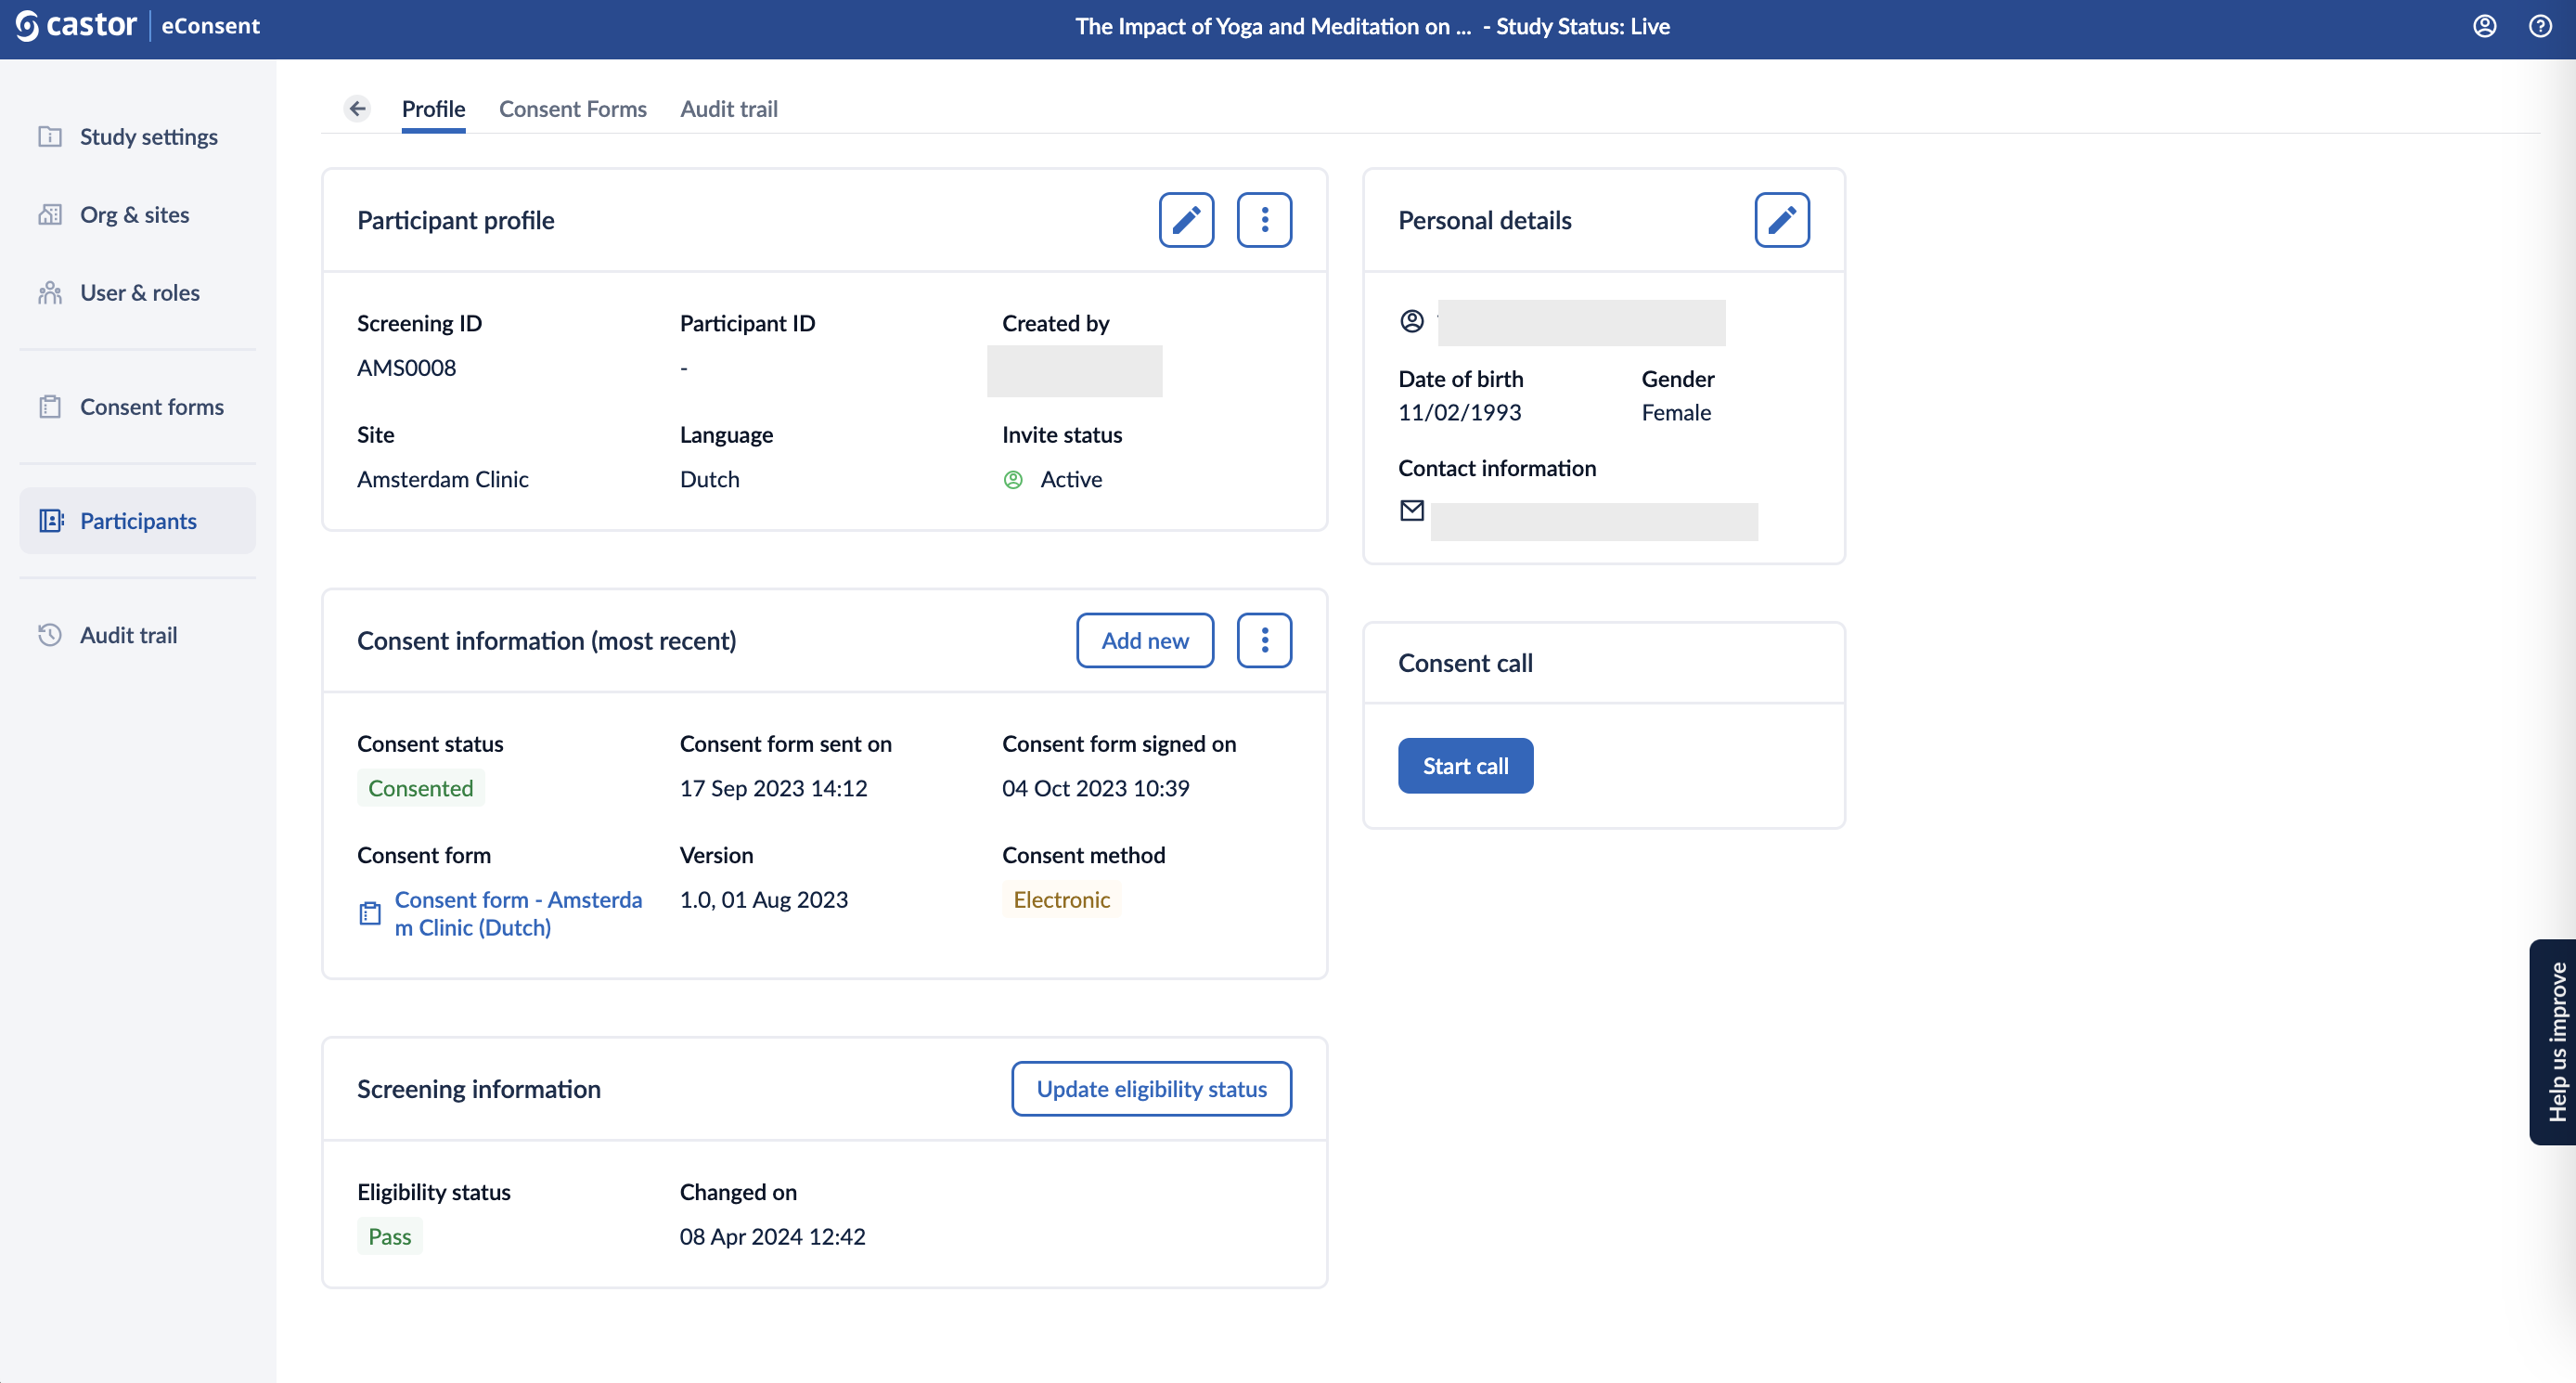Switch to the Consent Forms tab
Screen dimensions: 2576x1383
pyautogui.click(x=573, y=108)
